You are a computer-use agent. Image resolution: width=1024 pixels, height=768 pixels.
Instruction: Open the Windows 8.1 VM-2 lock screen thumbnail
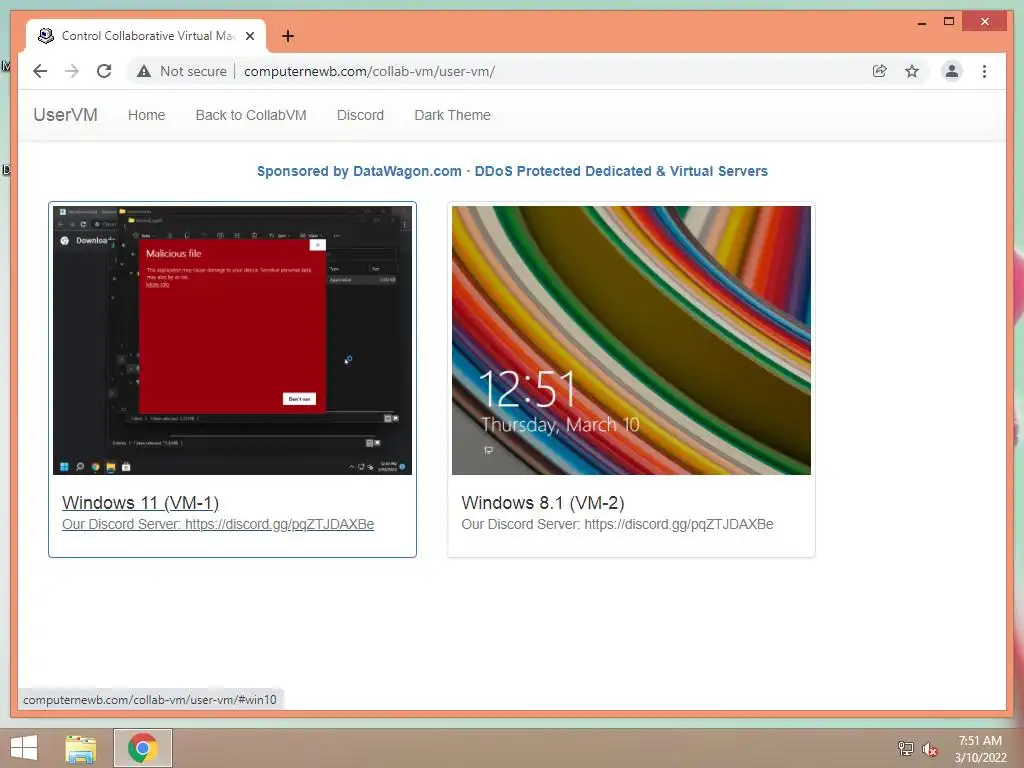point(632,340)
